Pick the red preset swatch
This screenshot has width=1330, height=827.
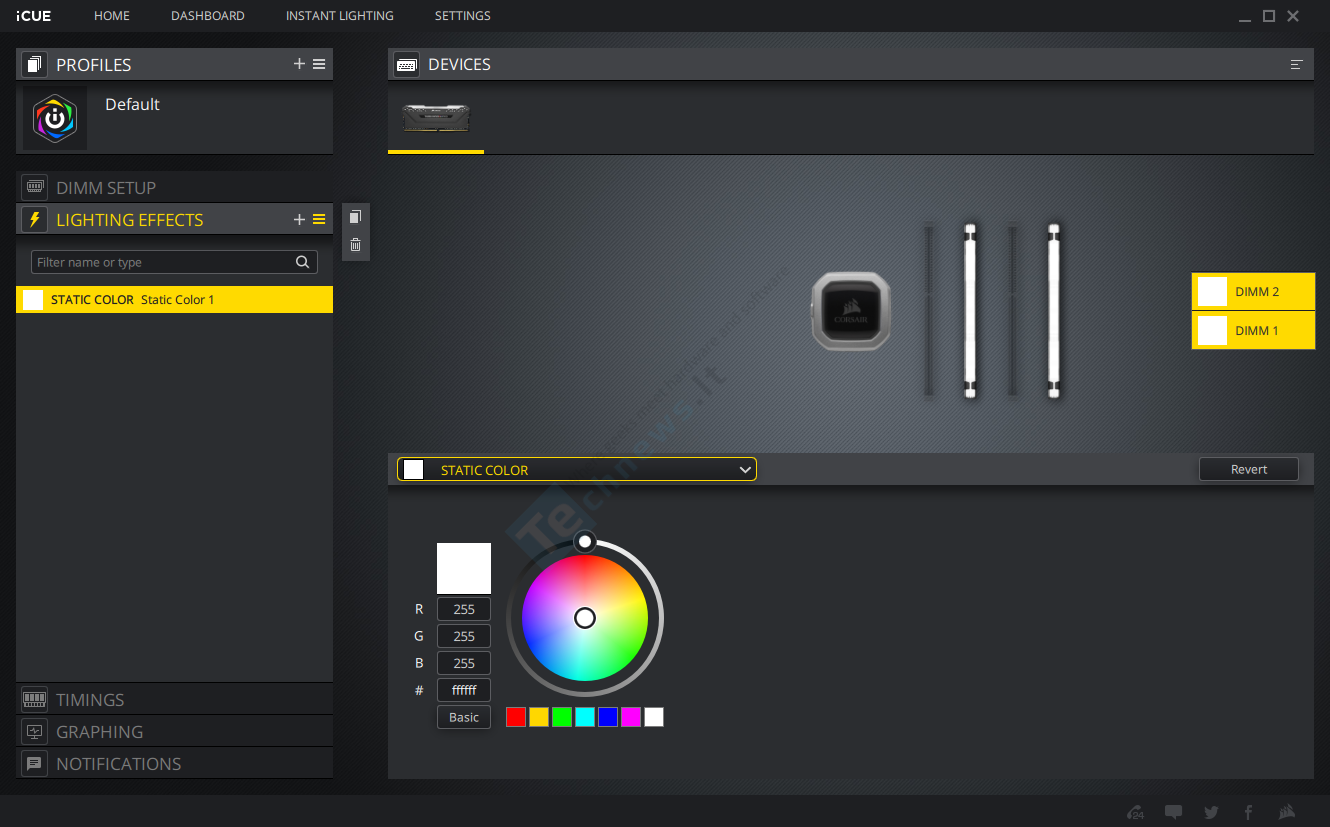[516, 717]
